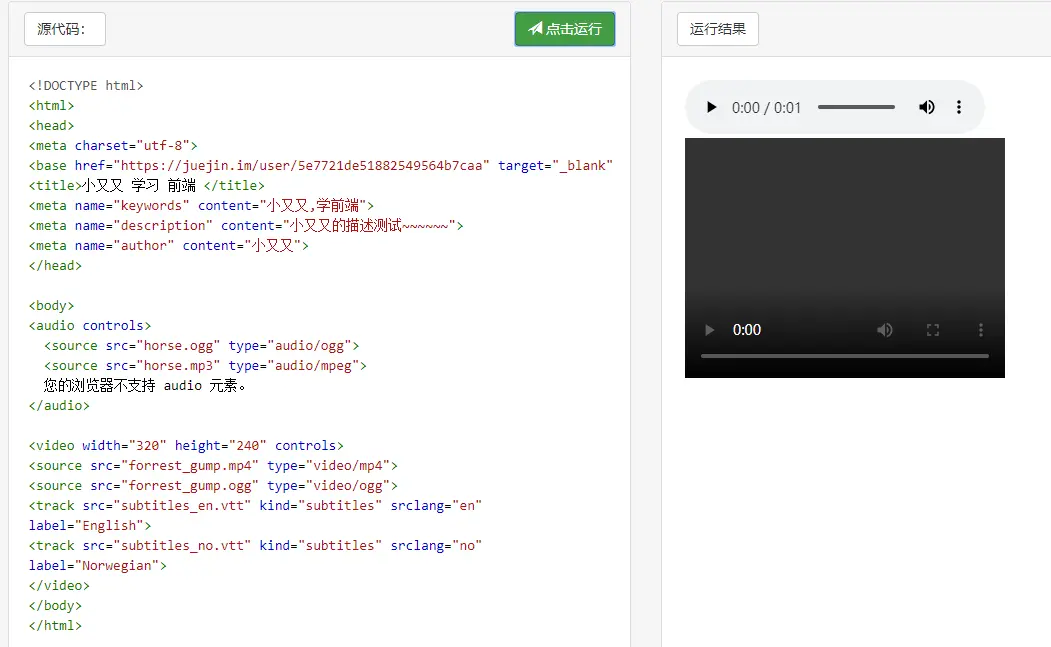1051x647 pixels.
Task: Click the base href juejin.im URL line
Action: click(320, 166)
